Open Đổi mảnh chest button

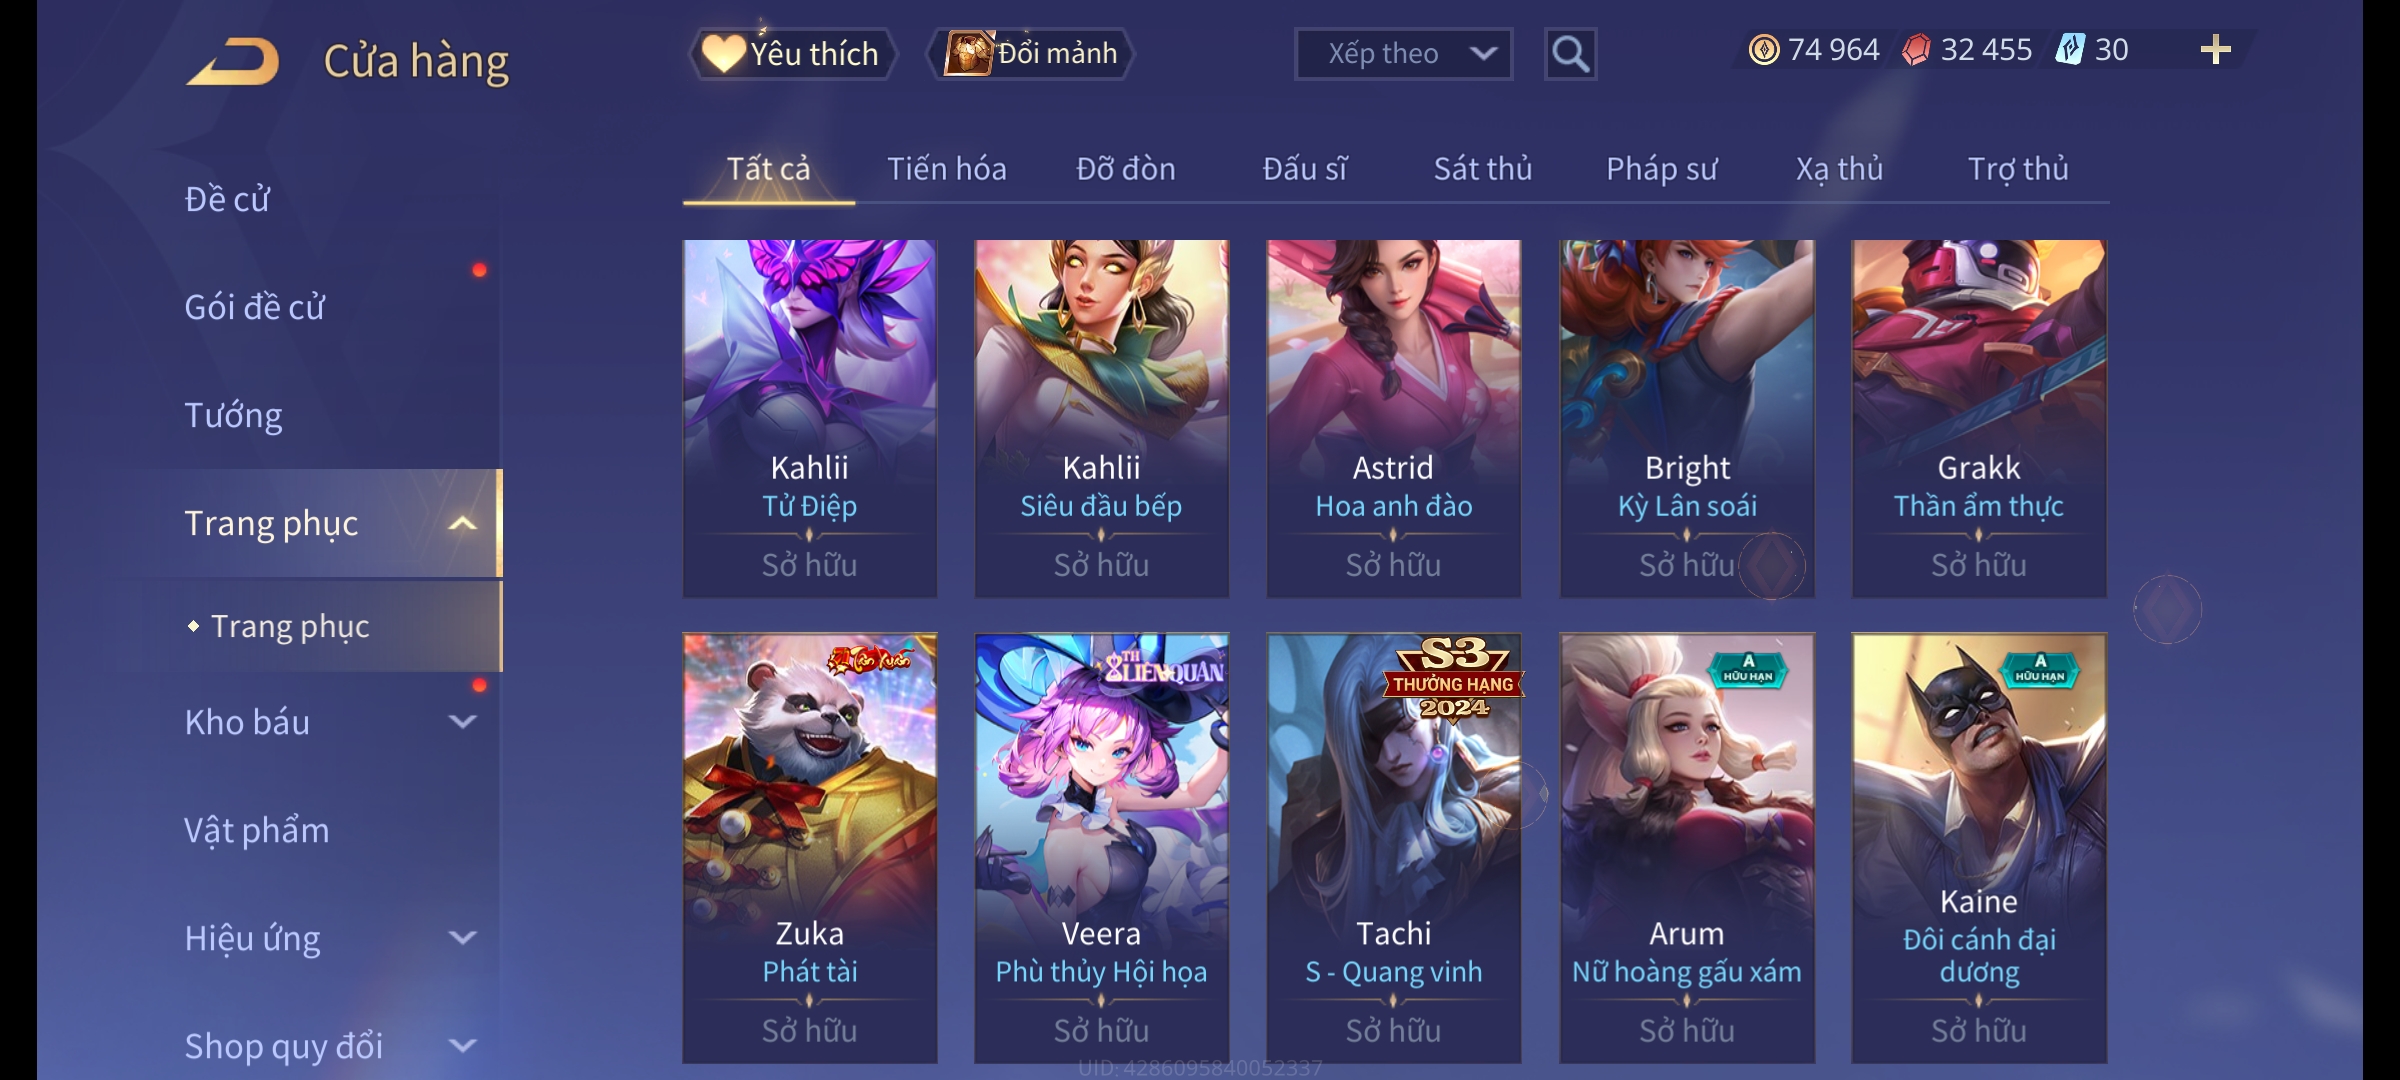pos(1031,54)
